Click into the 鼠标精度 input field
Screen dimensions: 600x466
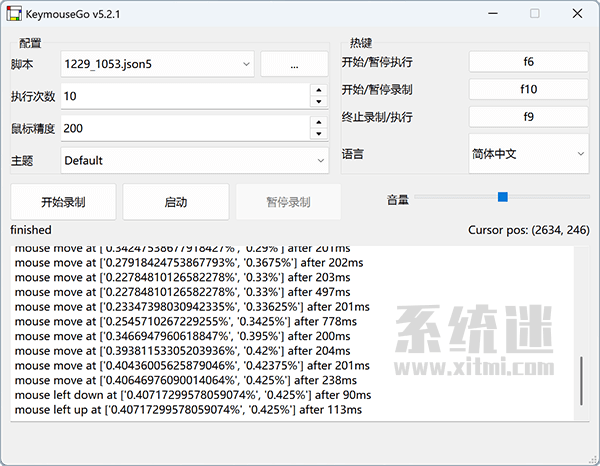coord(184,128)
